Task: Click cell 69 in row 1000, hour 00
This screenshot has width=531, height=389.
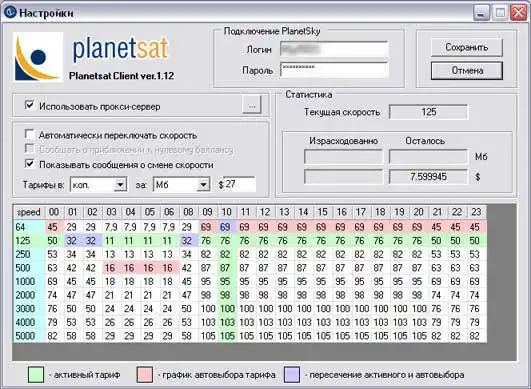Action: click(x=54, y=281)
